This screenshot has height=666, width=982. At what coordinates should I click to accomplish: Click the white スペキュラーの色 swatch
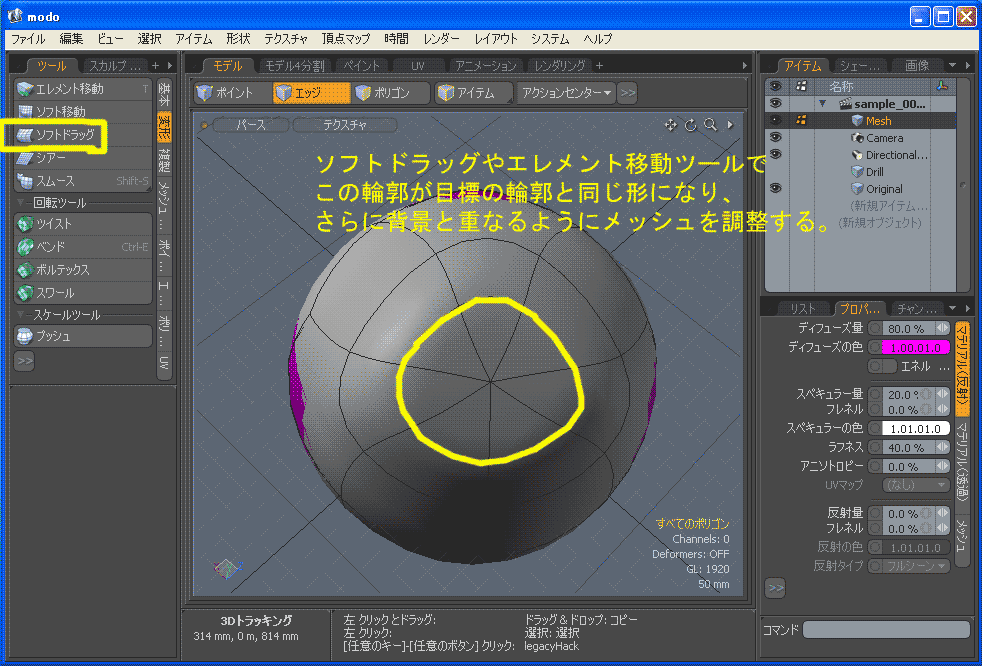point(916,429)
